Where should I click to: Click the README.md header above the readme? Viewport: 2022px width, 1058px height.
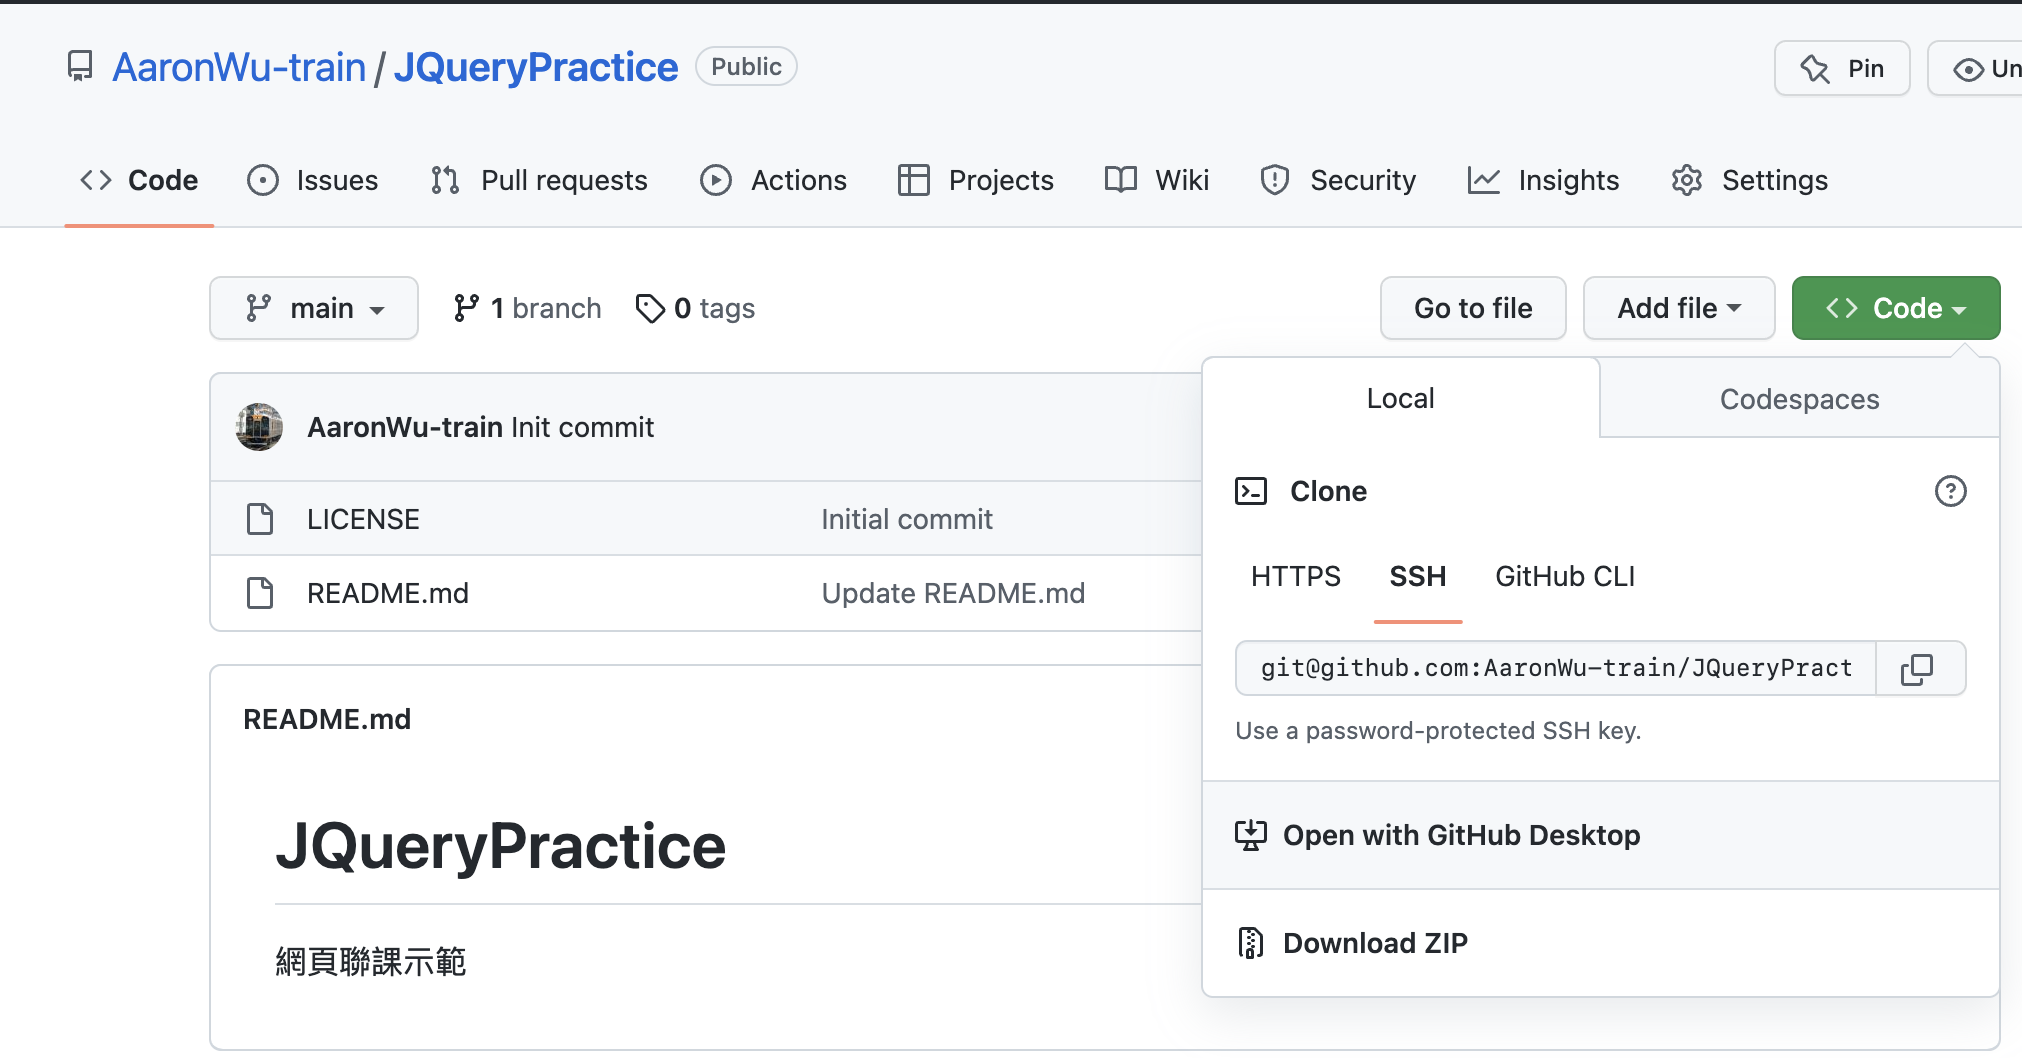[x=327, y=719]
